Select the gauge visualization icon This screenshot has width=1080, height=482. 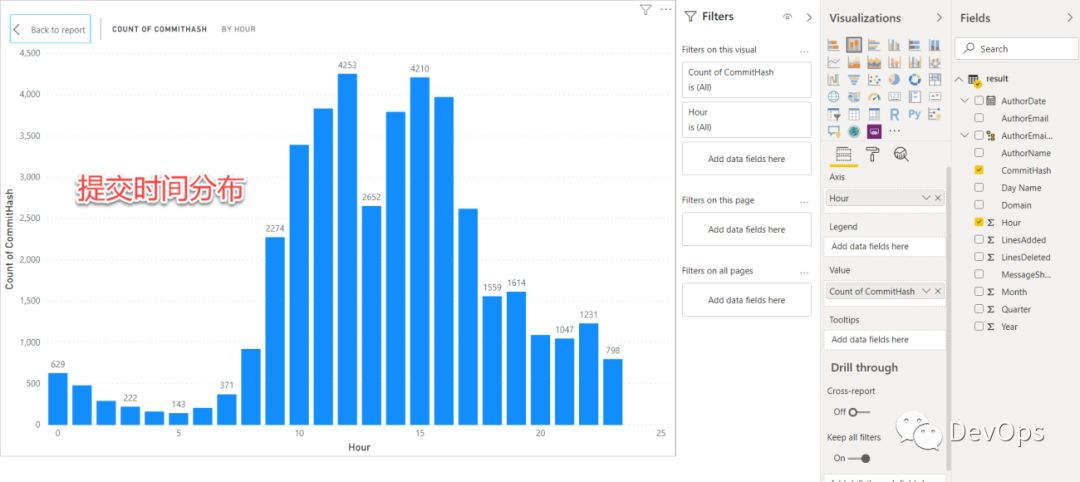(874, 97)
